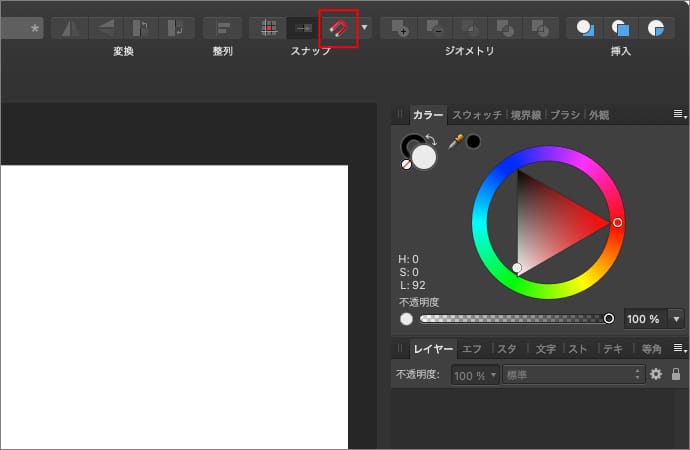Click the flip horizontal transform icon

69,28
